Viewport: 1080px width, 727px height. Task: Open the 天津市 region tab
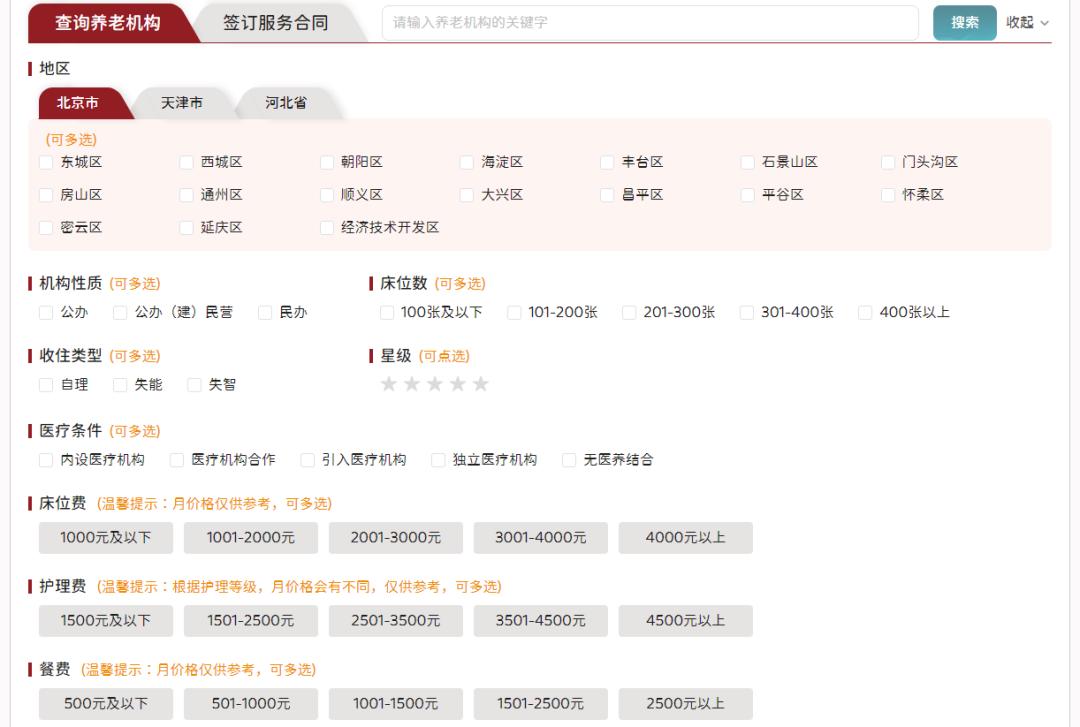click(x=182, y=101)
